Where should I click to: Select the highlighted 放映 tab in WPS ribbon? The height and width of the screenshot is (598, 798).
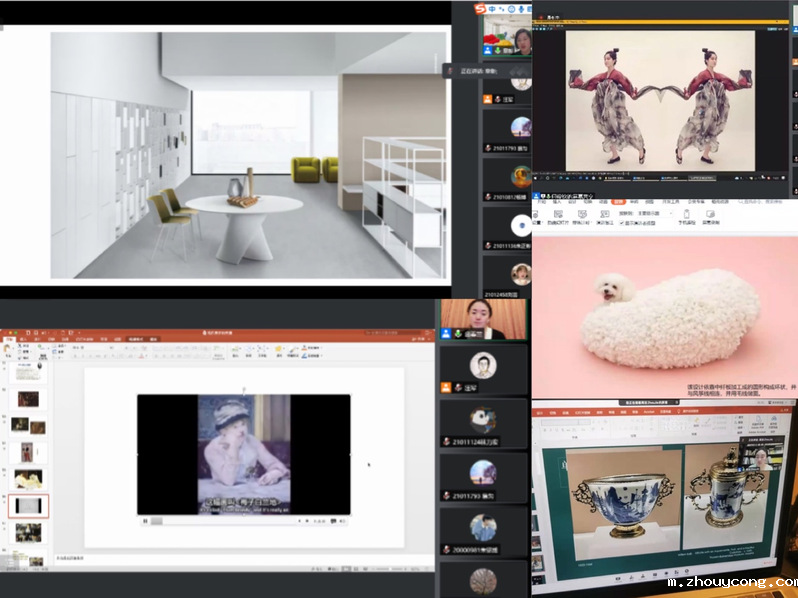point(618,202)
